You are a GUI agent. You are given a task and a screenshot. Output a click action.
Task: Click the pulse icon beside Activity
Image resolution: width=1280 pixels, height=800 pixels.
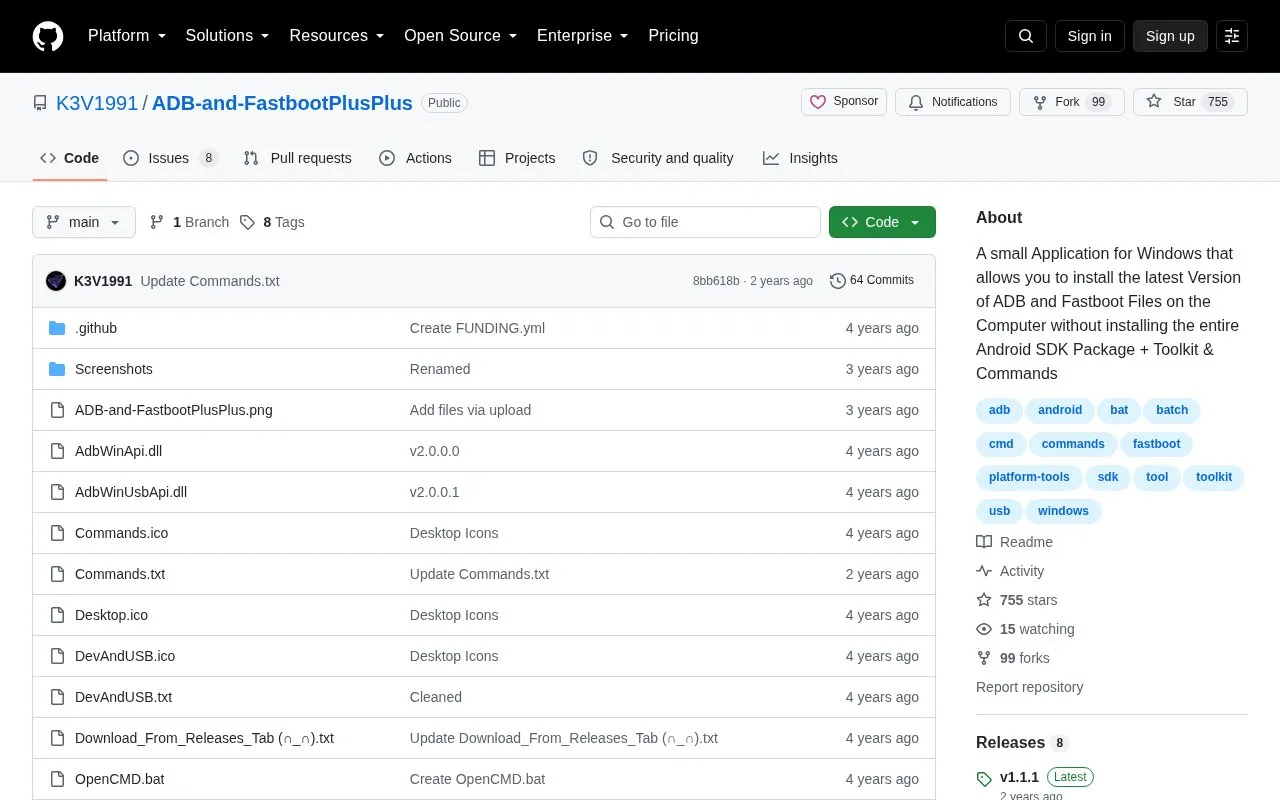984,571
